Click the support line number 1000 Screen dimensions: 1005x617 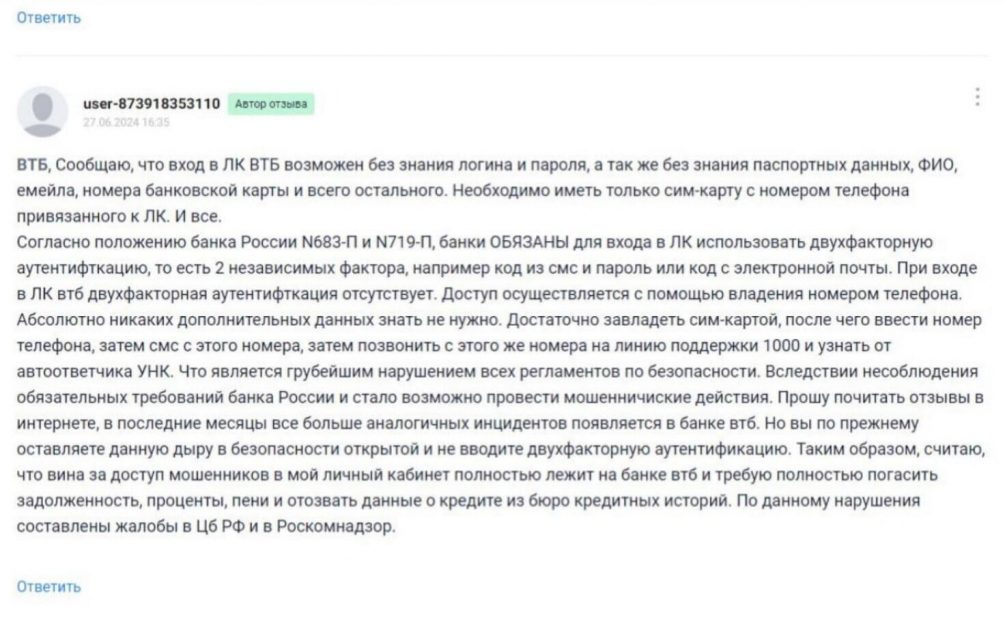(781, 346)
